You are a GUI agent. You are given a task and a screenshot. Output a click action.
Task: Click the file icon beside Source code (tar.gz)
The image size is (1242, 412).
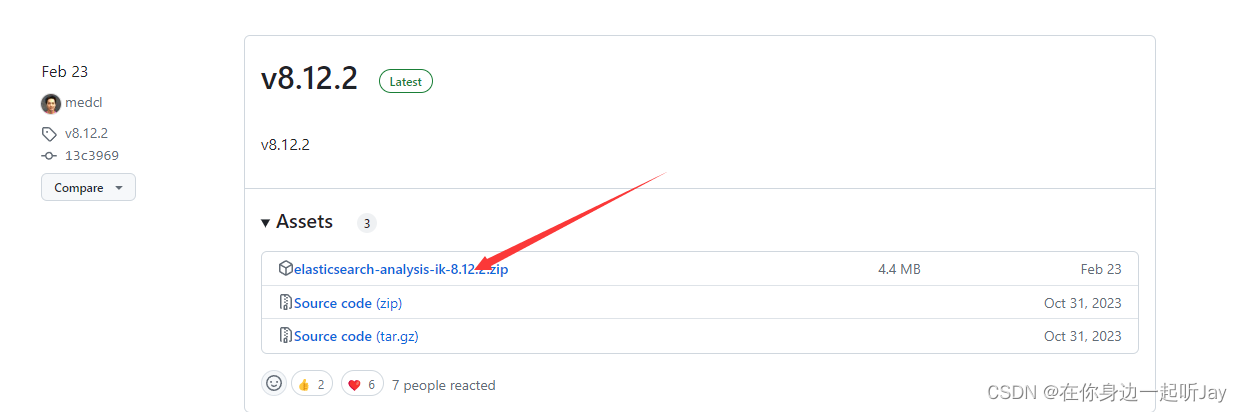click(285, 336)
